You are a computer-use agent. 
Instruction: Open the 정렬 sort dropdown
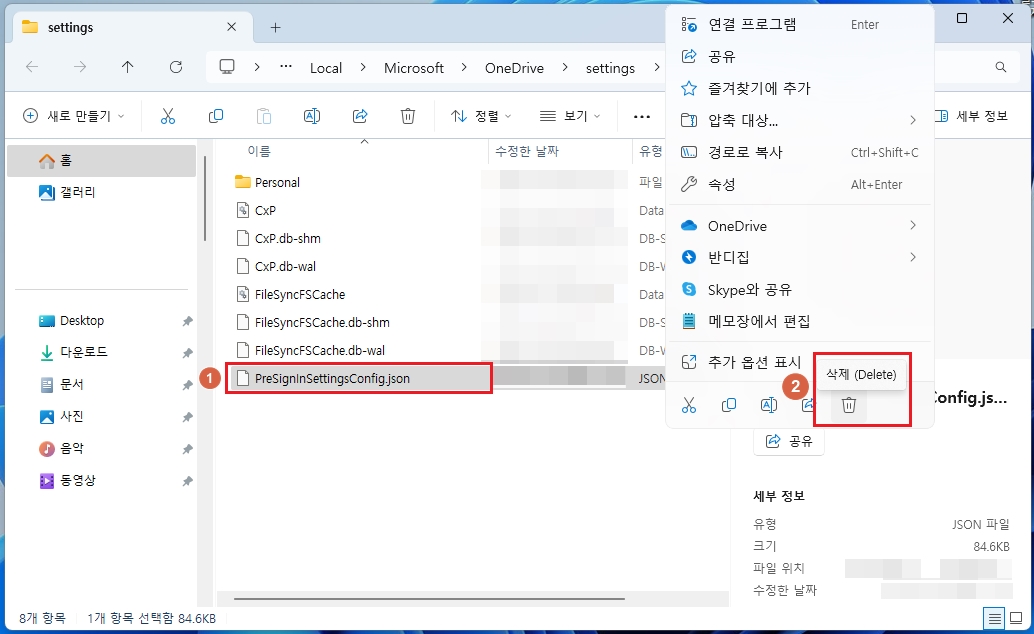[x=480, y=116]
